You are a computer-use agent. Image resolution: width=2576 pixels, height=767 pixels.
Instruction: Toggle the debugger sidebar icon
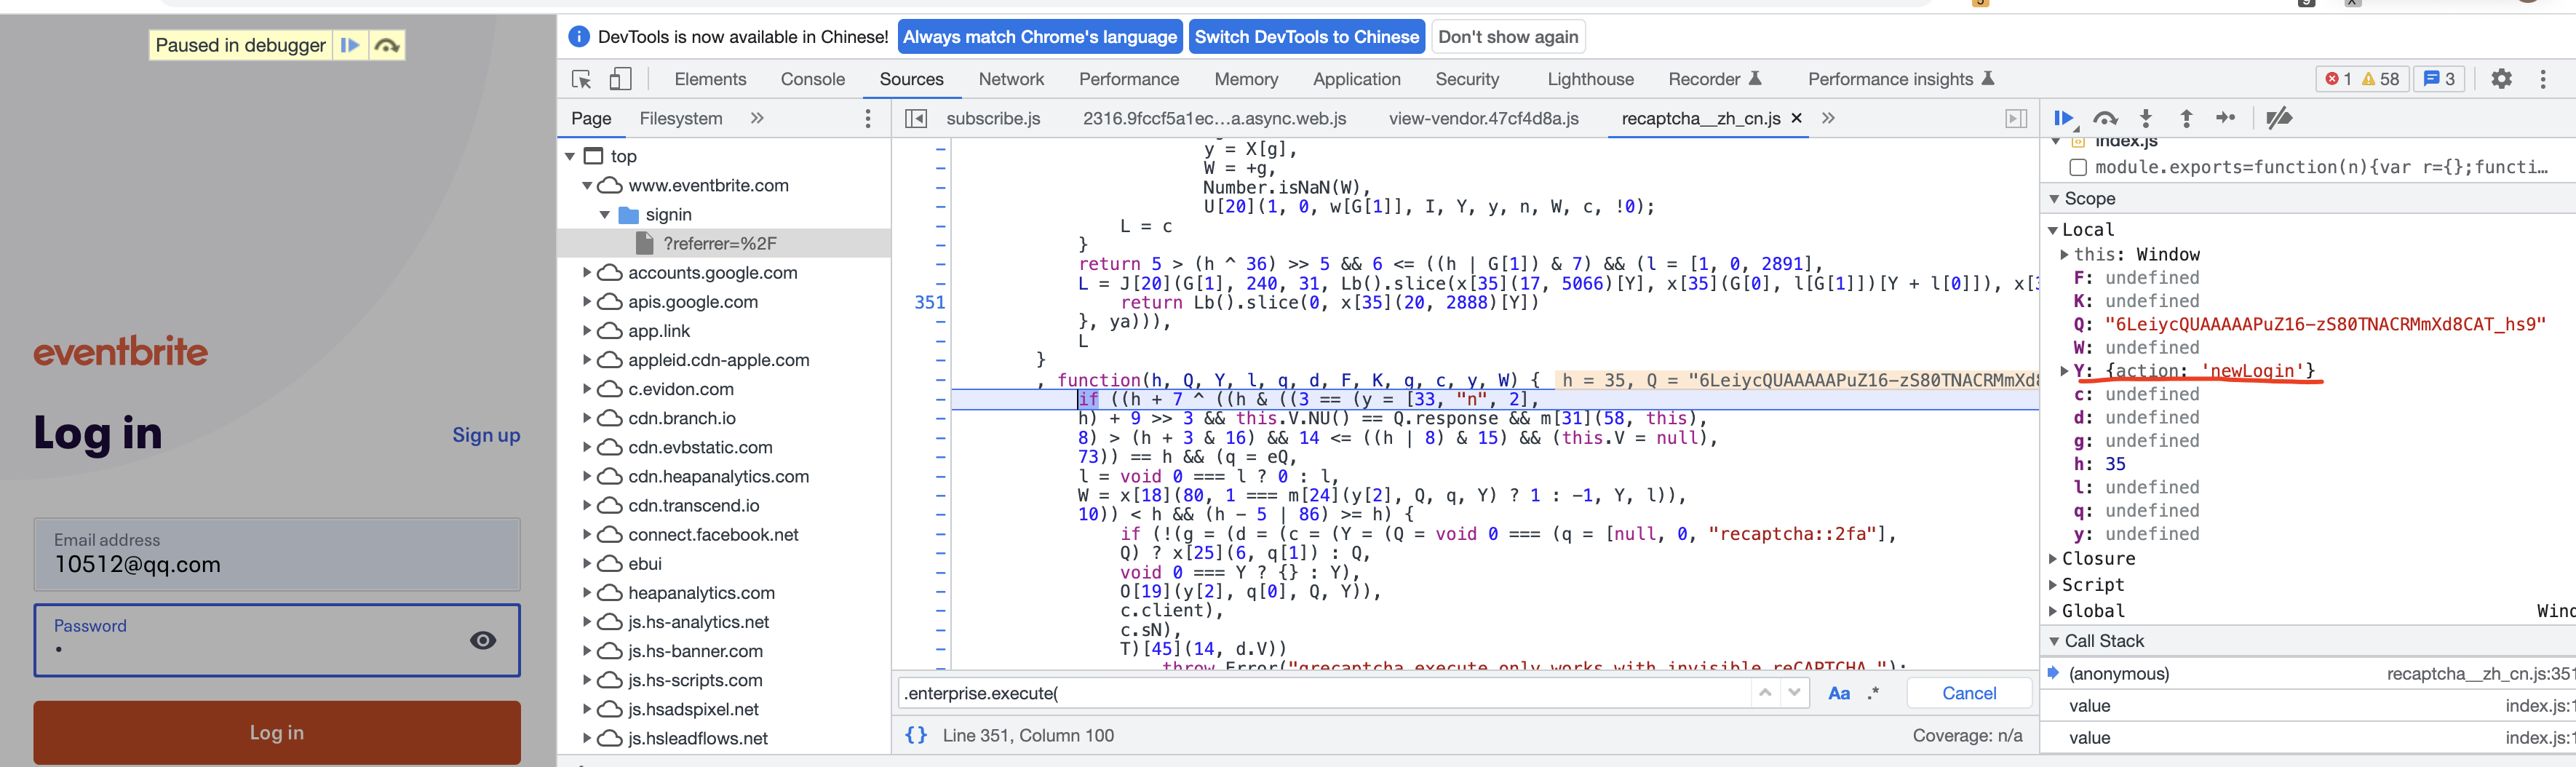[x=2016, y=119]
